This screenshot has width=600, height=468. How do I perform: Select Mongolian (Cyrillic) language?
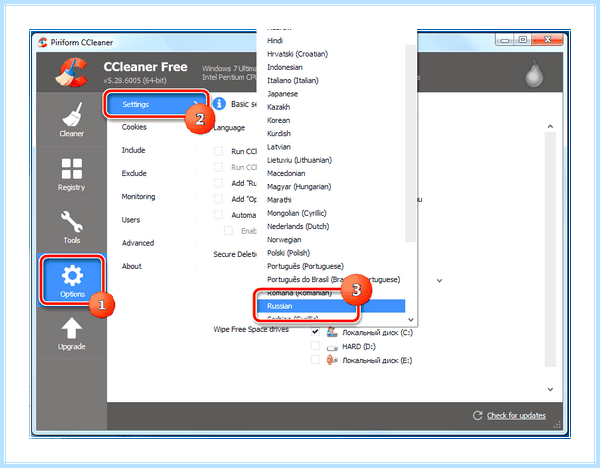pyautogui.click(x=297, y=213)
